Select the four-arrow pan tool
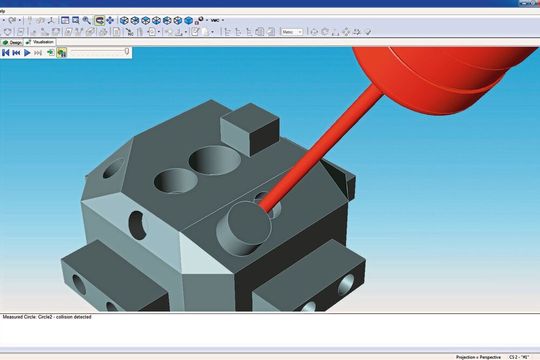The height and width of the screenshot is (360, 540). (x=110, y=20)
